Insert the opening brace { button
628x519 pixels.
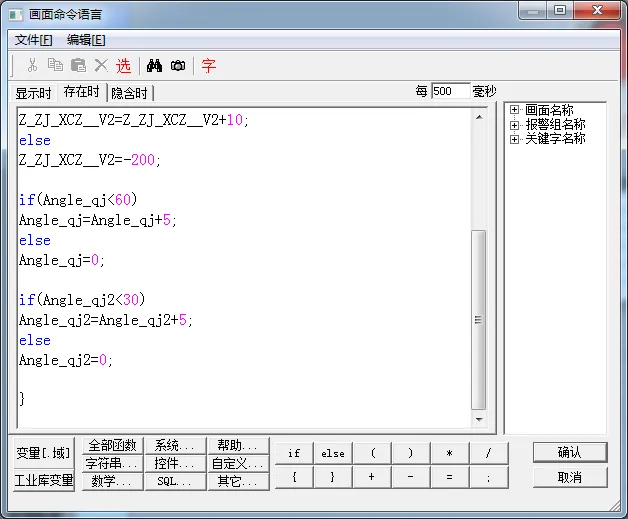[294, 477]
